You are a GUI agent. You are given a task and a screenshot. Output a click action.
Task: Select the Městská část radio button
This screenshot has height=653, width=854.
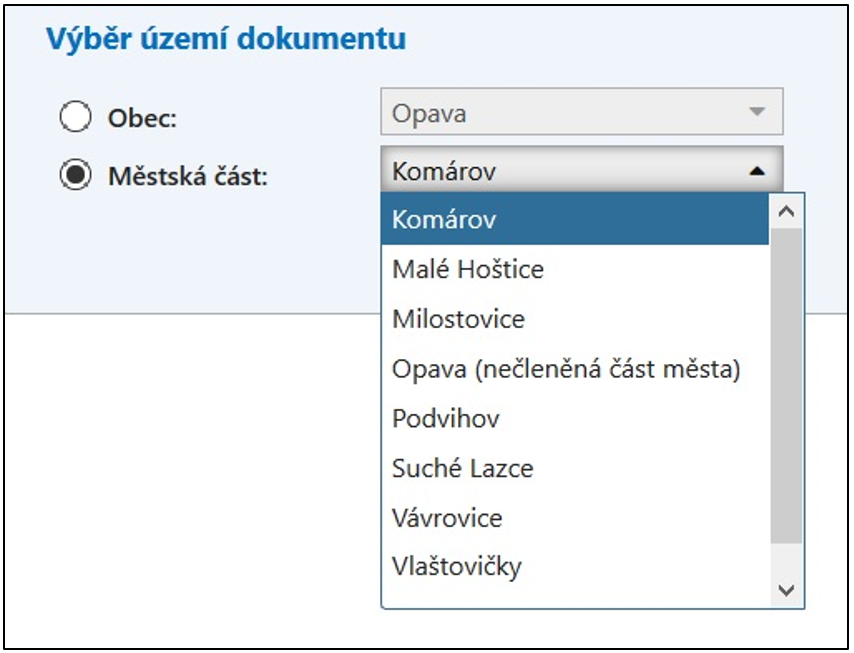[75, 175]
